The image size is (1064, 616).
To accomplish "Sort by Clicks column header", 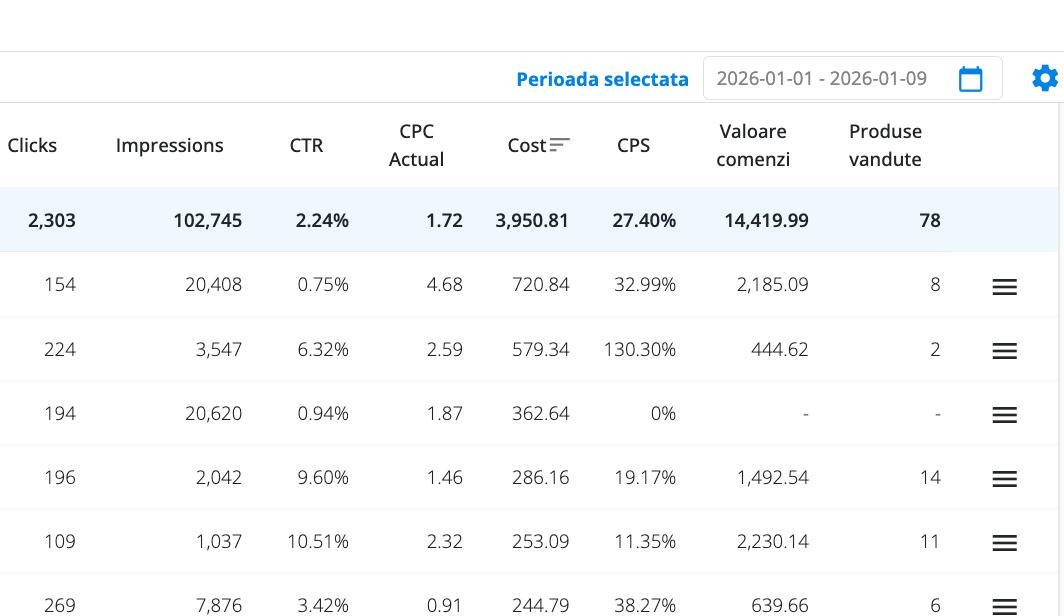I will pos(32,145).
